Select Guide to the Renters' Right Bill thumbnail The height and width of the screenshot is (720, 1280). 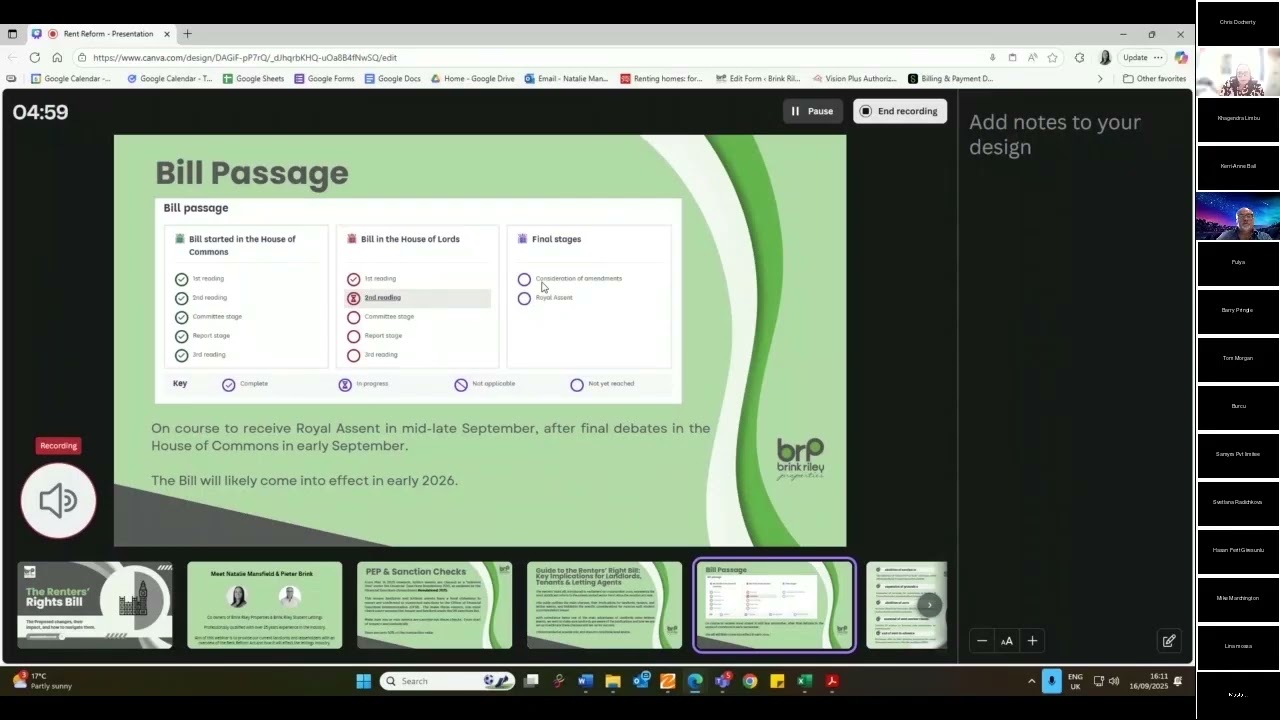(605, 605)
